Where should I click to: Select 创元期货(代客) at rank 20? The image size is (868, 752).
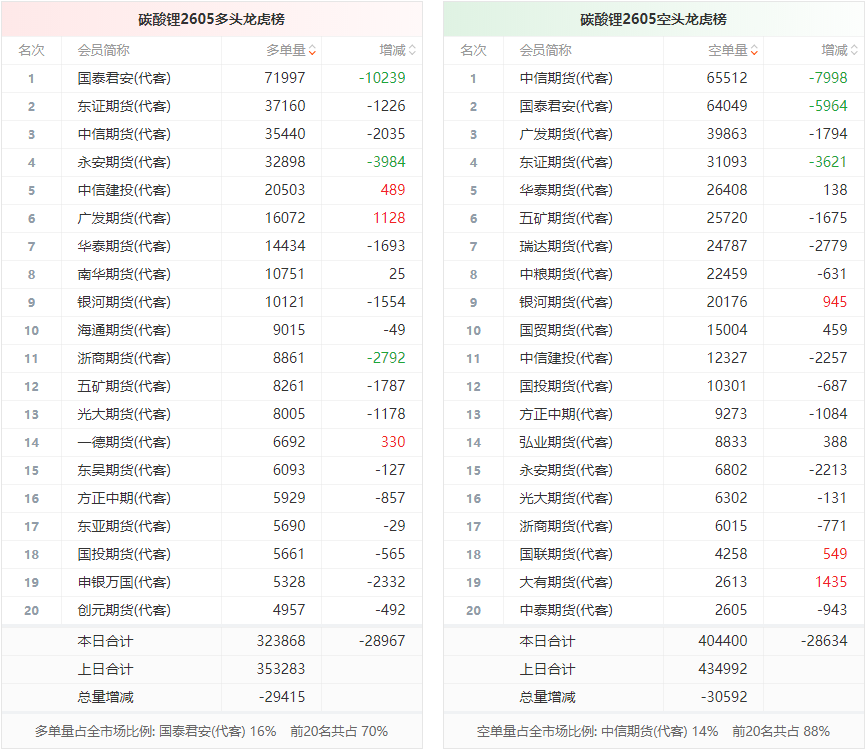pyautogui.click(x=124, y=610)
